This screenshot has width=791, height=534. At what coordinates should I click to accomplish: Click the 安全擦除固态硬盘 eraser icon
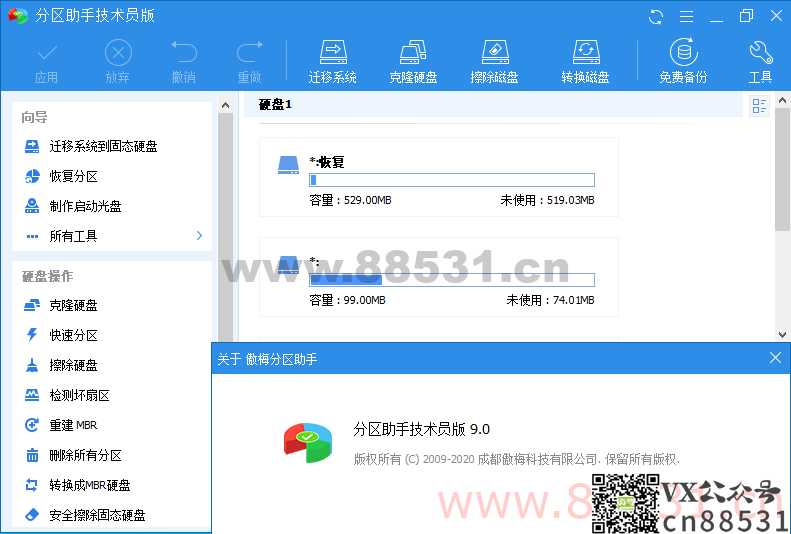[x=32, y=515]
